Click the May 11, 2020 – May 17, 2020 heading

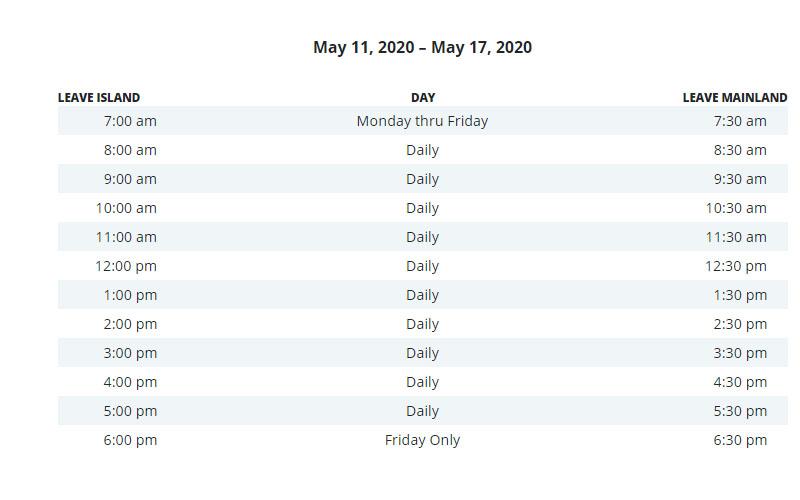pyautogui.click(x=422, y=47)
